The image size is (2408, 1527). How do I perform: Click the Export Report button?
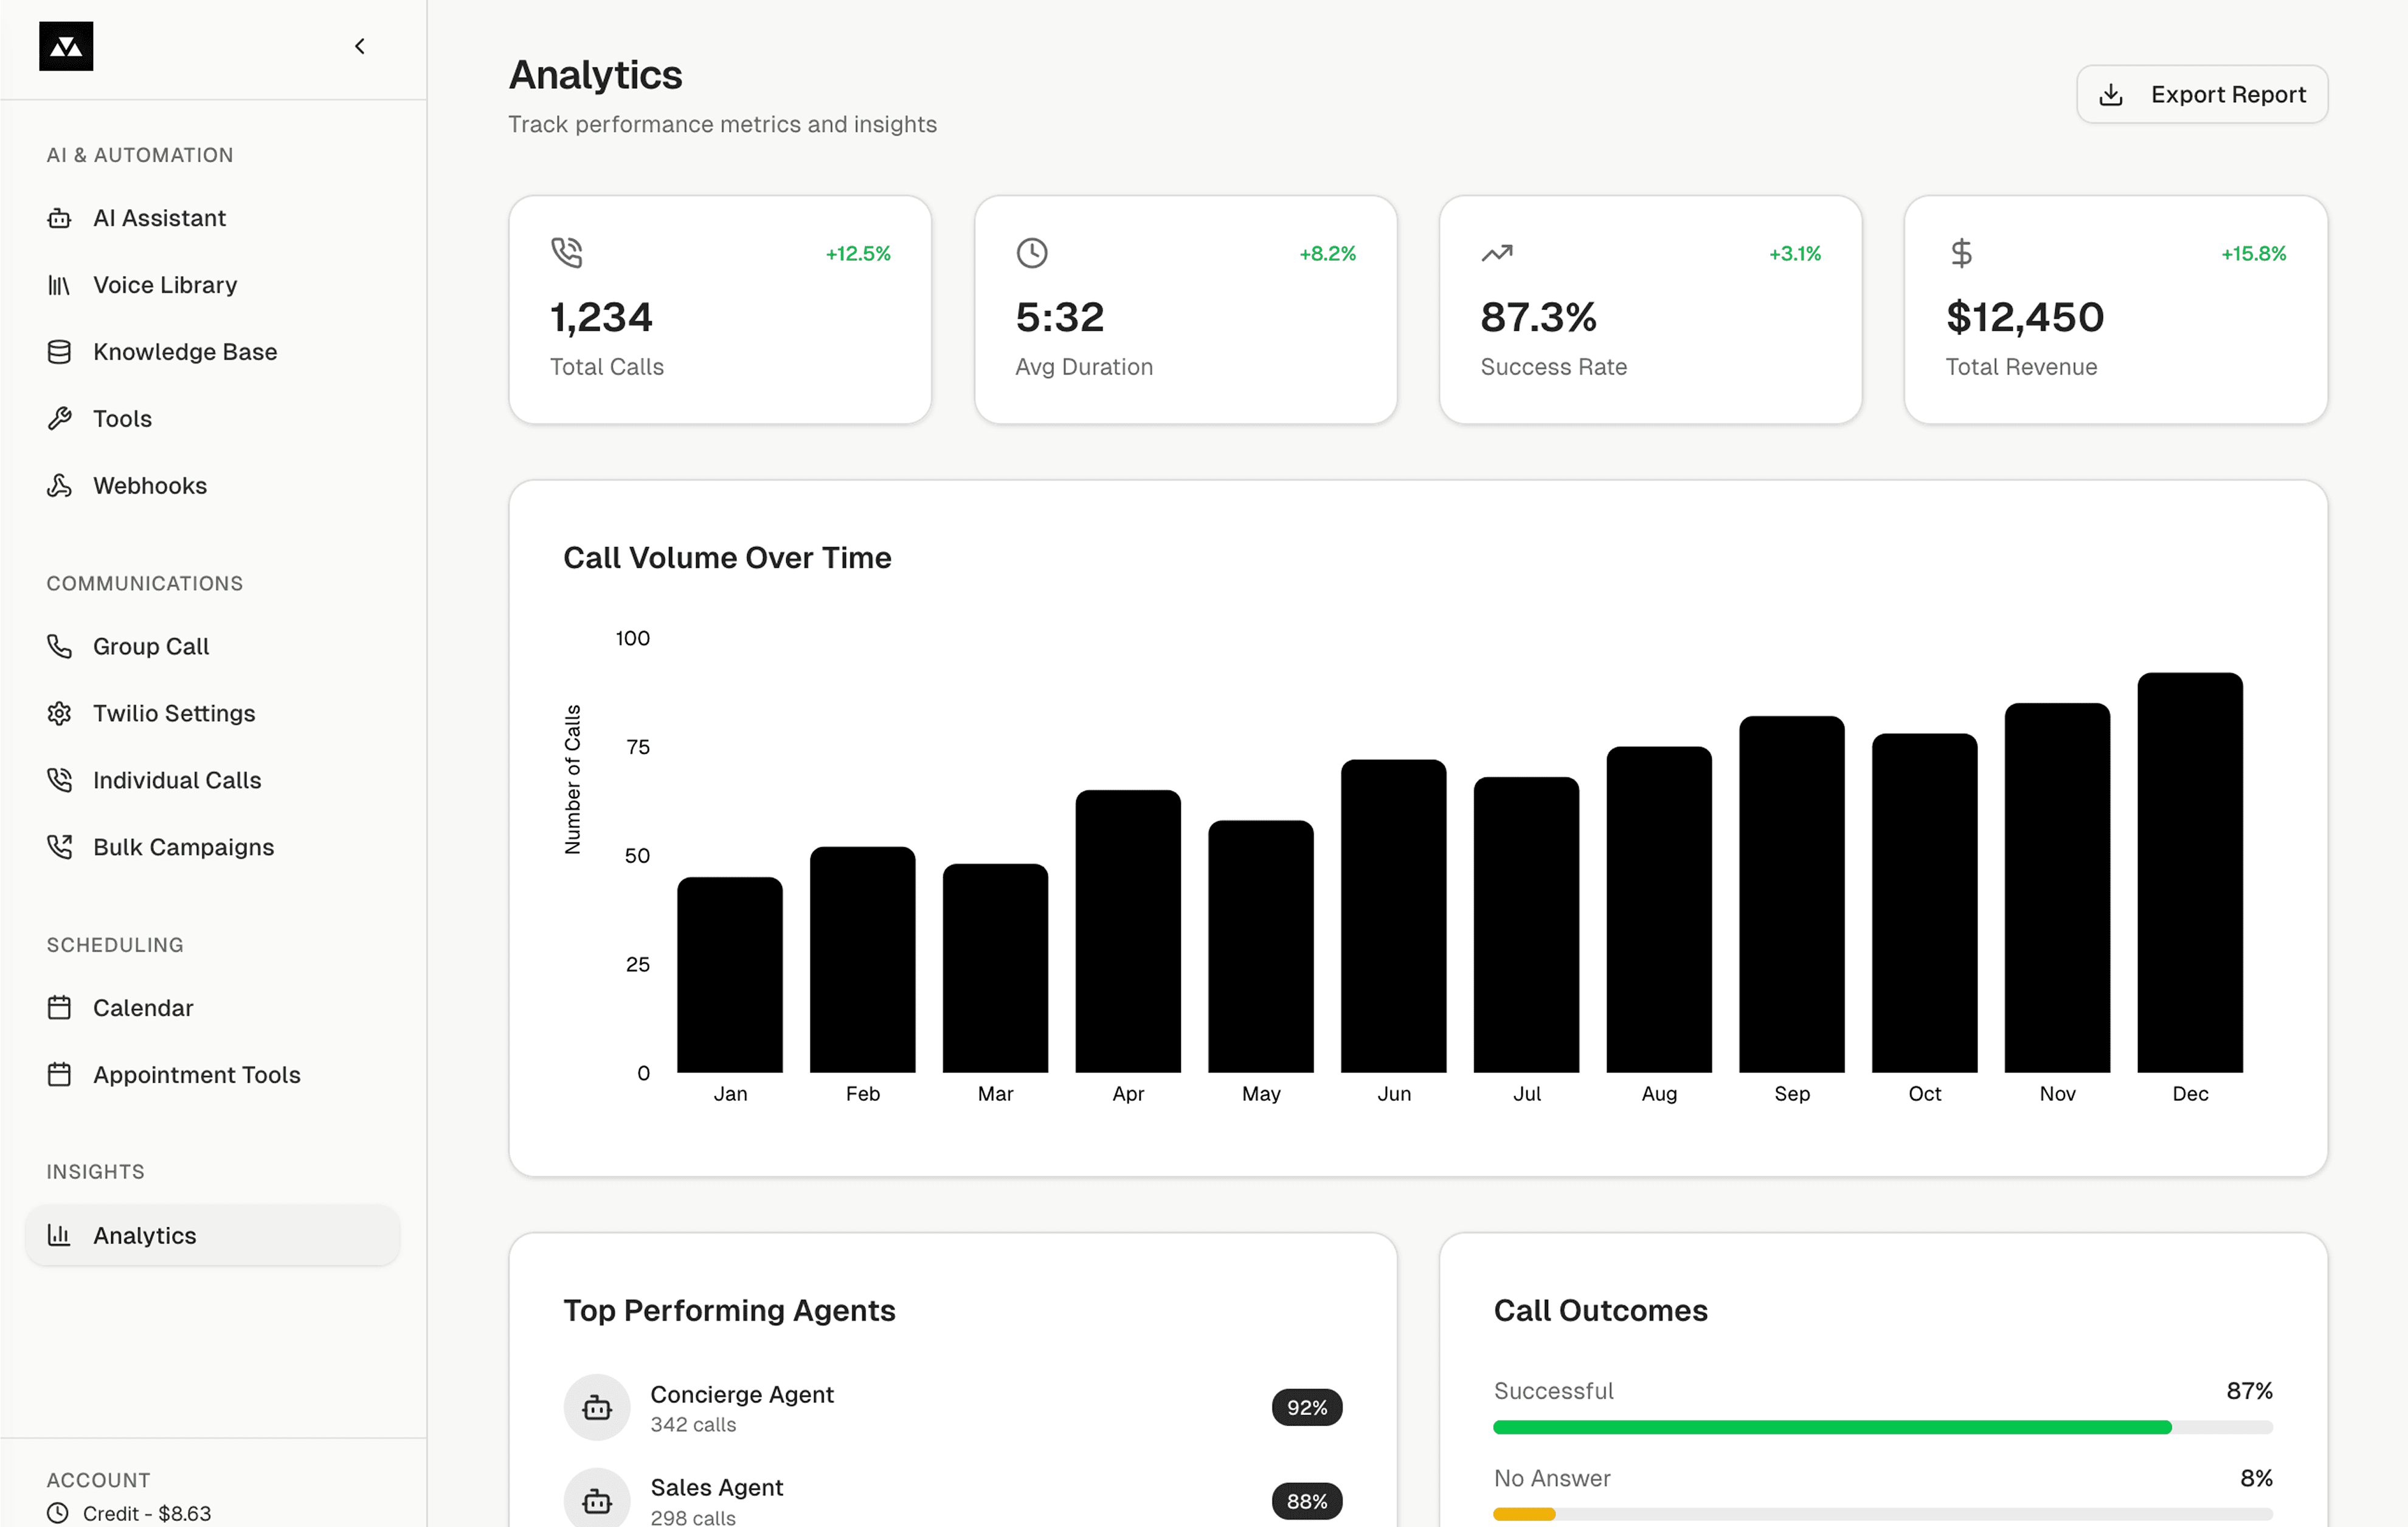coord(2201,94)
